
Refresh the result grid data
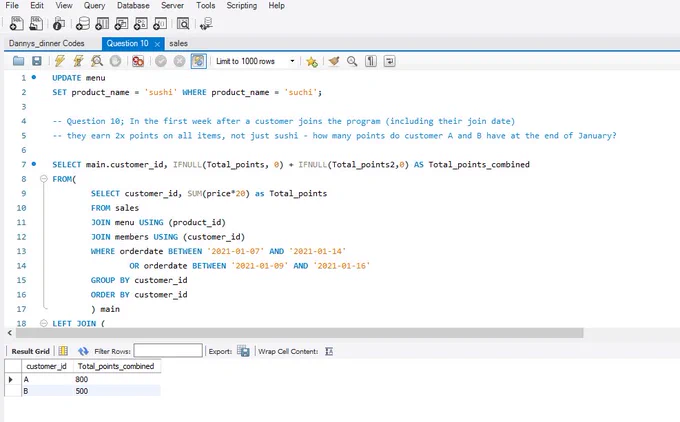[83, 351]
